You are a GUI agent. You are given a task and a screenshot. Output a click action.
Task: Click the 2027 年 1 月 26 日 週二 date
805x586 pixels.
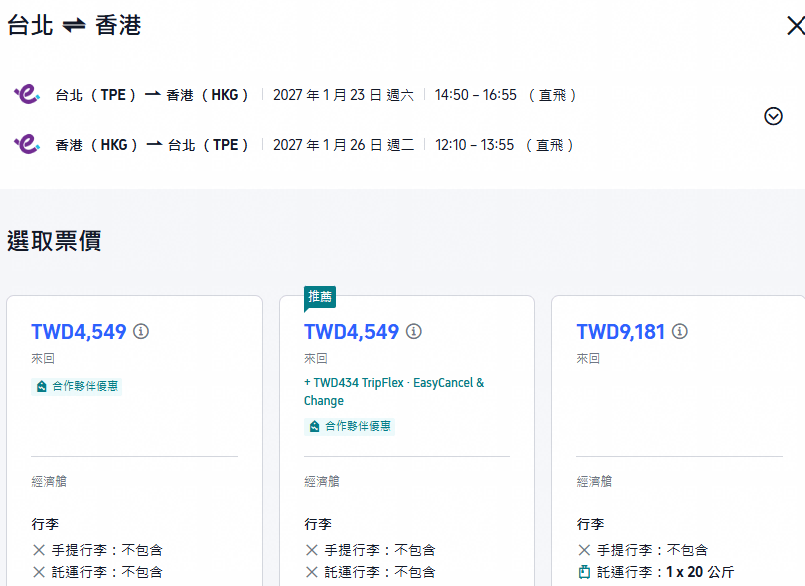pos(343,145)
